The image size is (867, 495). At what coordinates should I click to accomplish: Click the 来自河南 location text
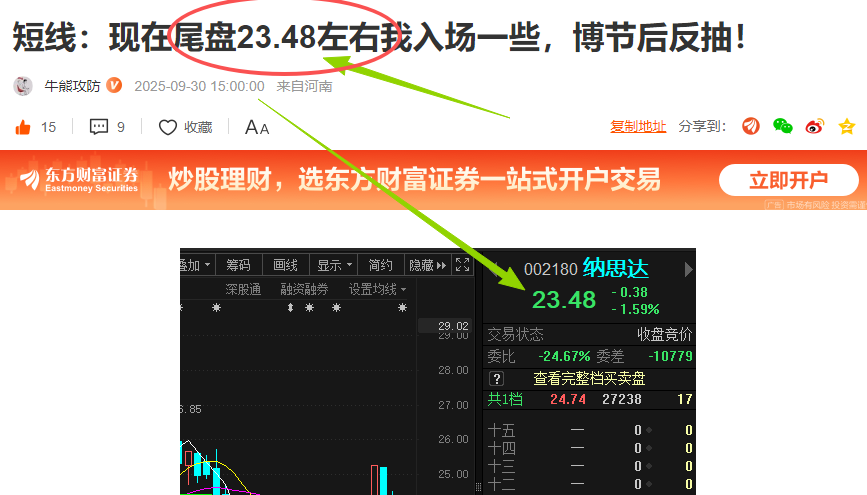304,86
